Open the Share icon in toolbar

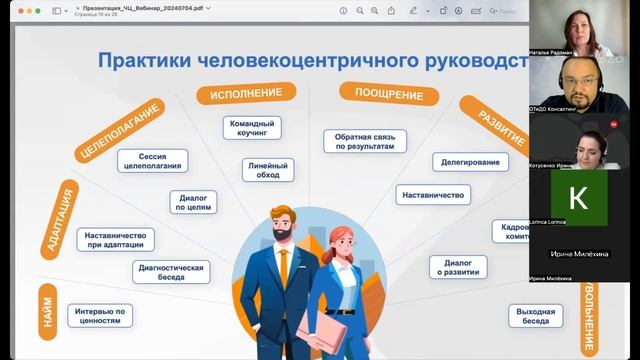(x=391, y=11)
